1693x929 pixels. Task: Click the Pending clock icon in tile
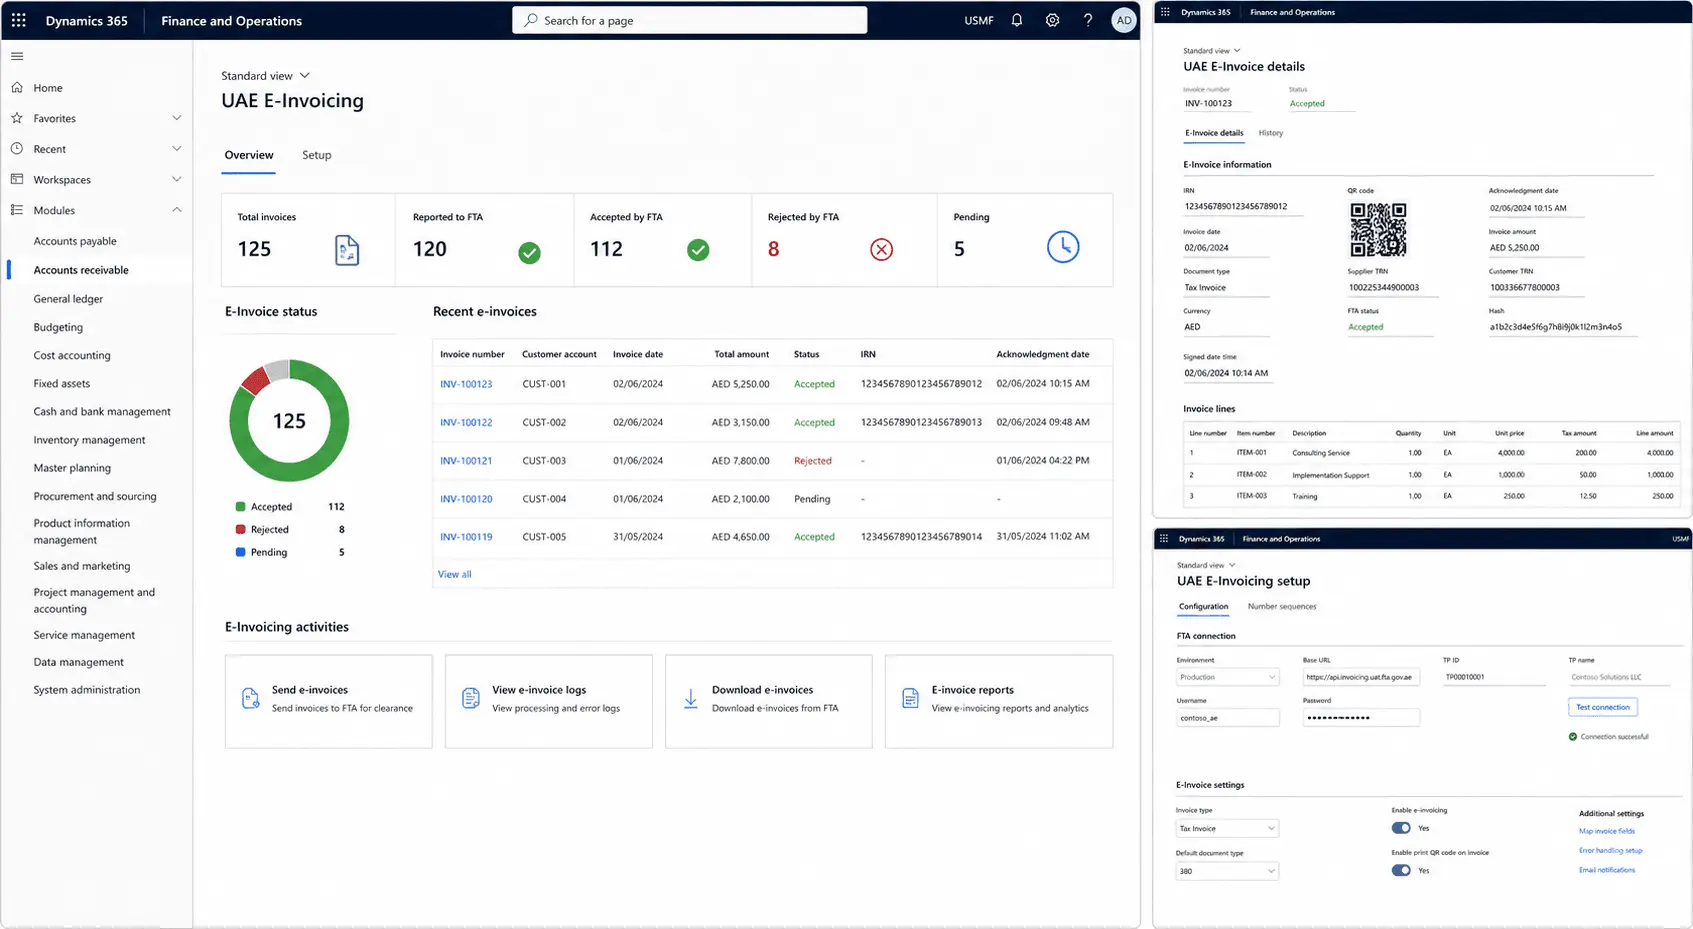pos(1063,247)
